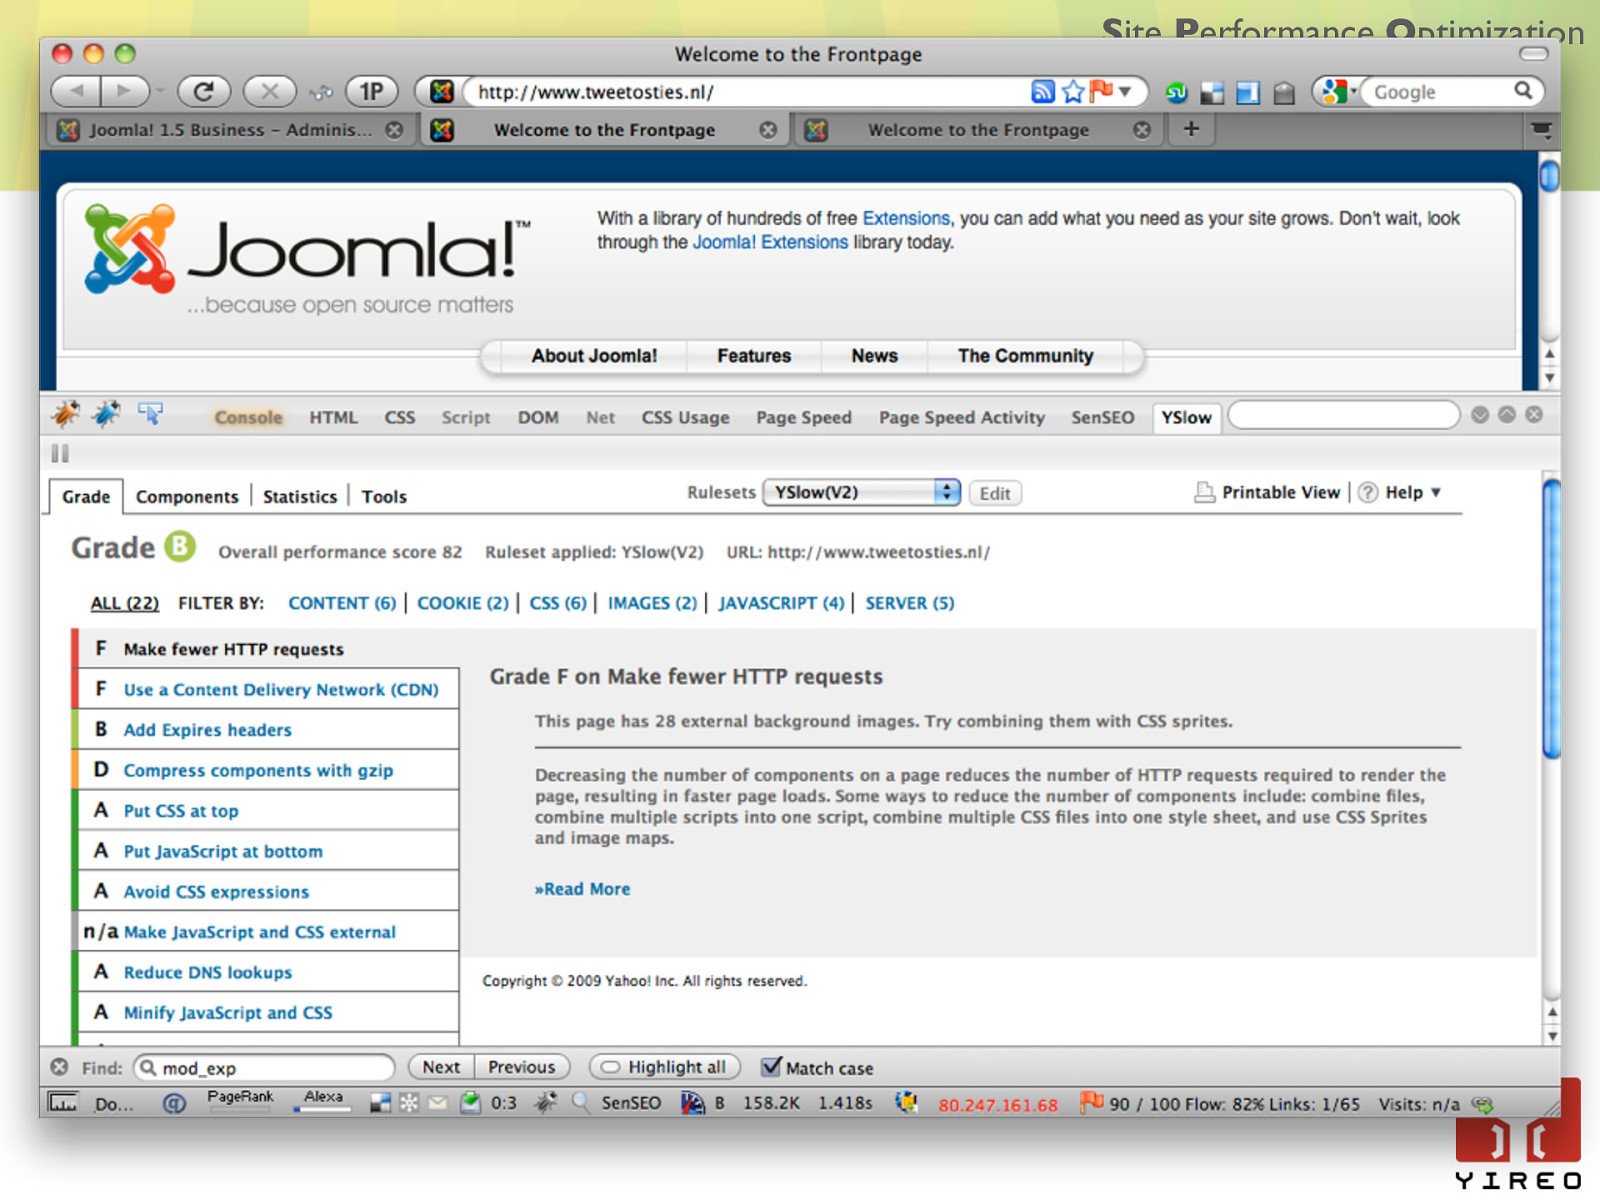1600x1200 pixels.
Task: Click the Delicious bookmarks toolbar icon
Action: [1212, 93]
